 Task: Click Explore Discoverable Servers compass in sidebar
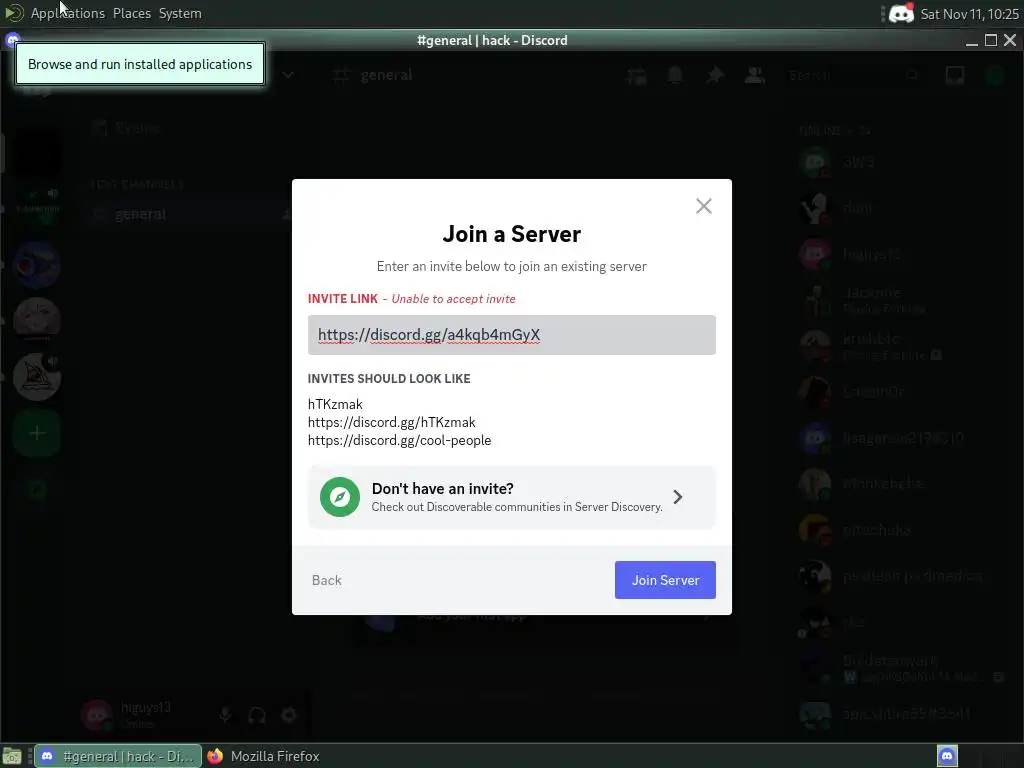(x=37, y=489)
